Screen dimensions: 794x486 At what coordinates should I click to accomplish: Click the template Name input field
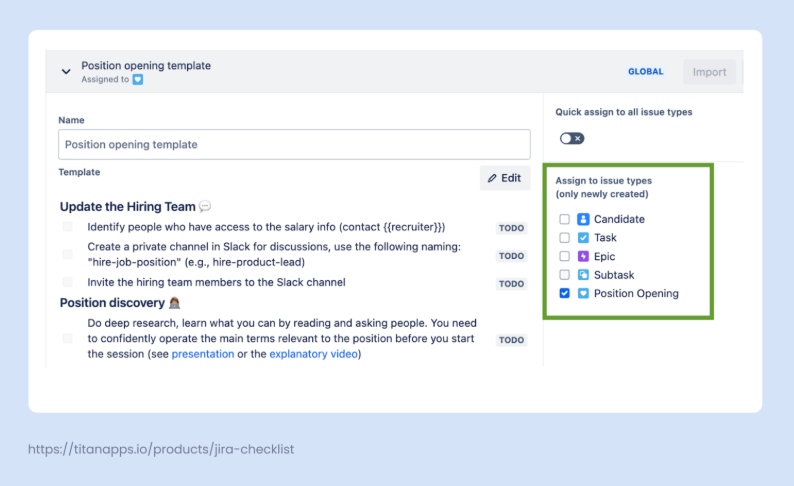pyautogui.click(x=294, y=145)
